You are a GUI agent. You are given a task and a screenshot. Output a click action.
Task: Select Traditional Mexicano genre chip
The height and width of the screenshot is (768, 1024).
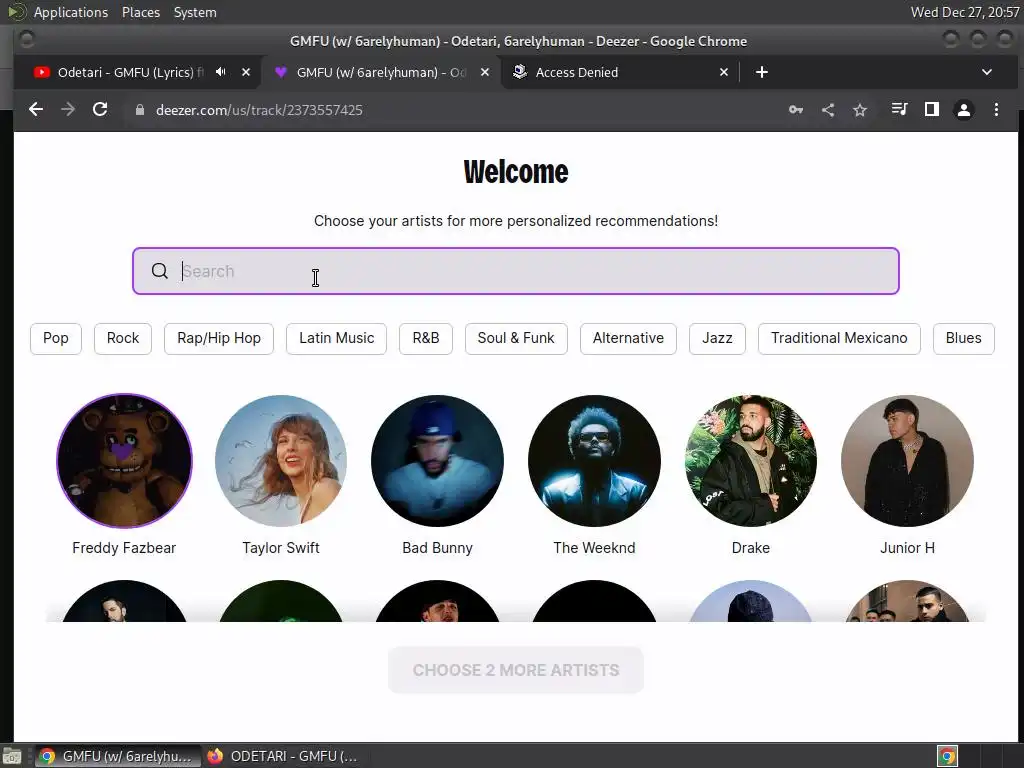click(x=839, y=338)
